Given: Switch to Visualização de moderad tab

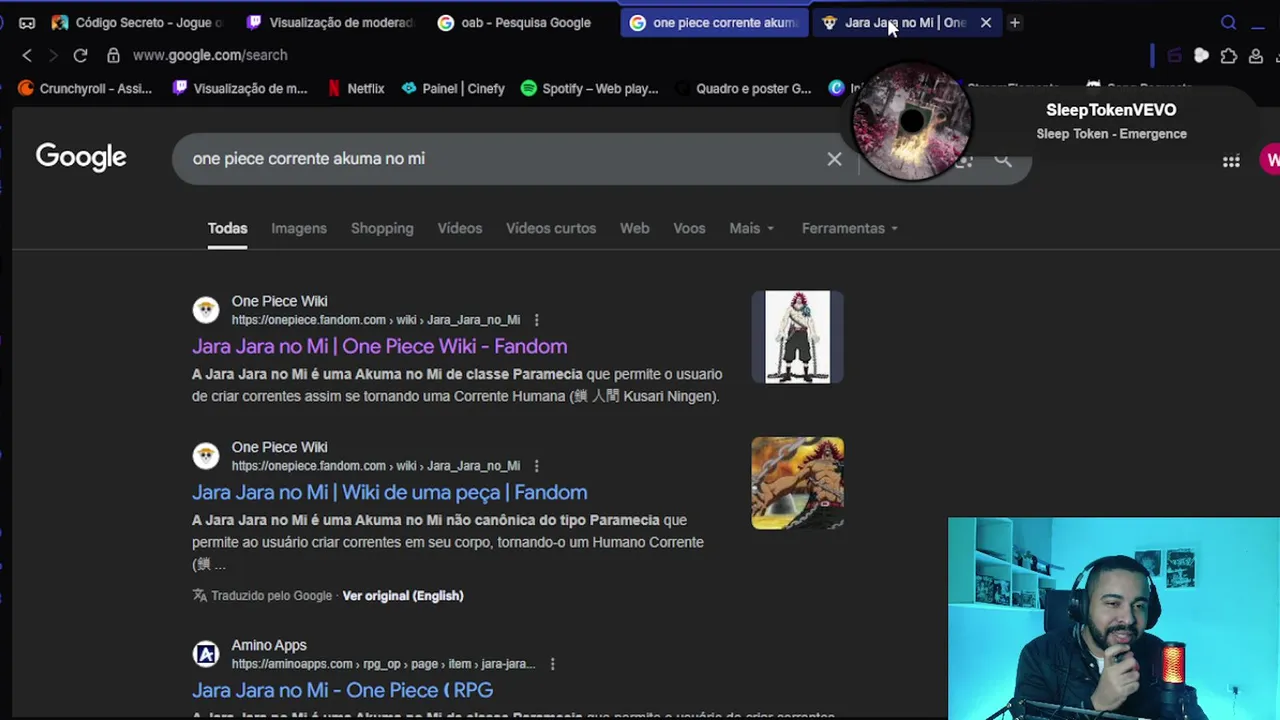Looking at the screenshot, I should [330, 22].
